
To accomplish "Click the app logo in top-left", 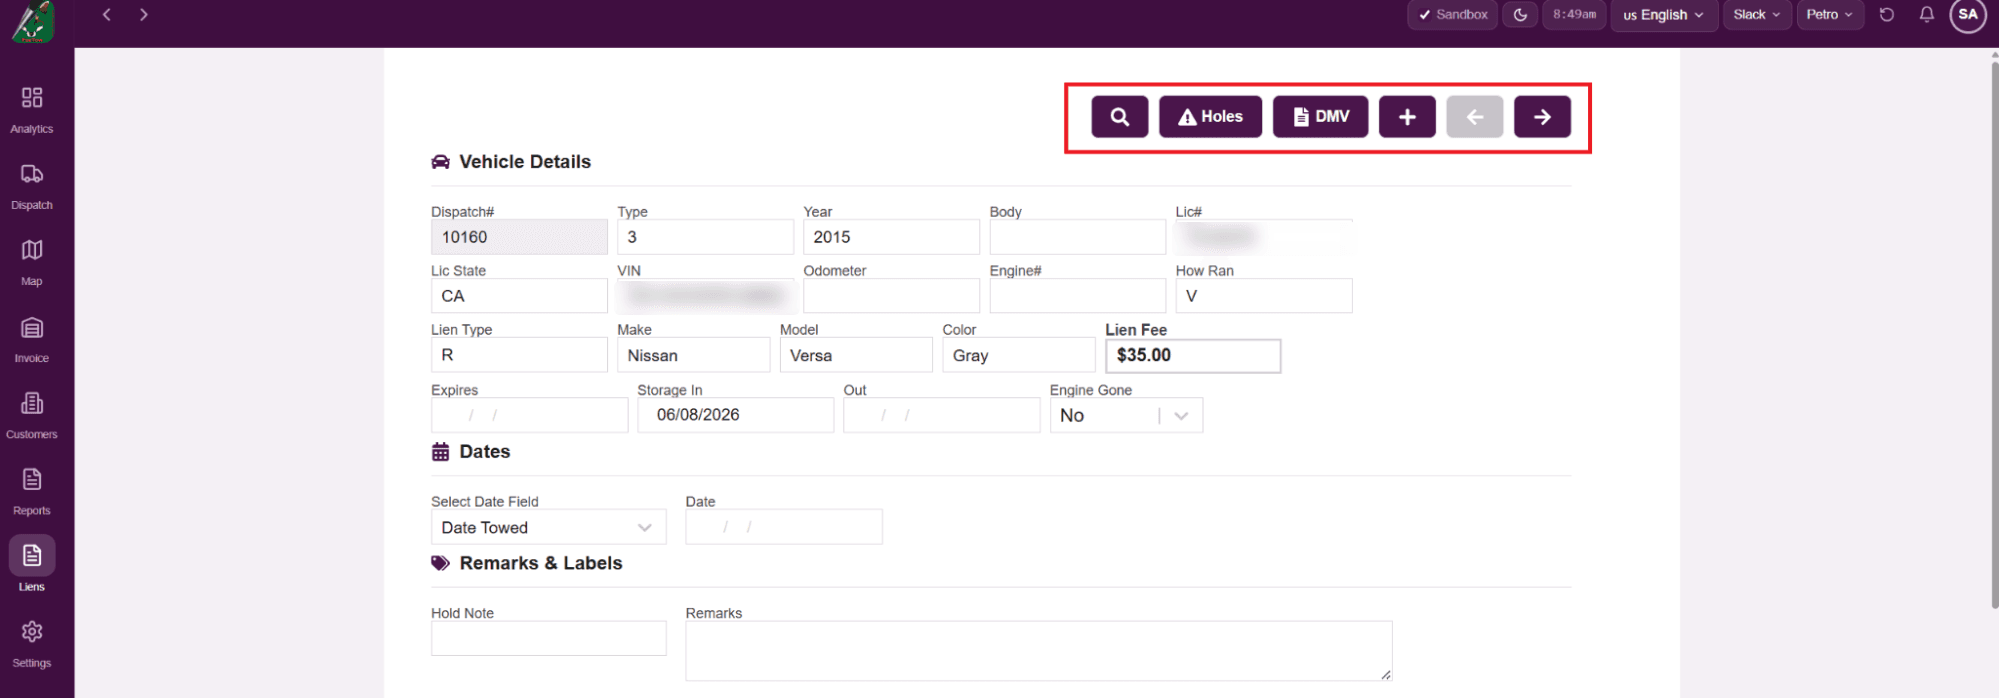I will [x=32, y=21].
